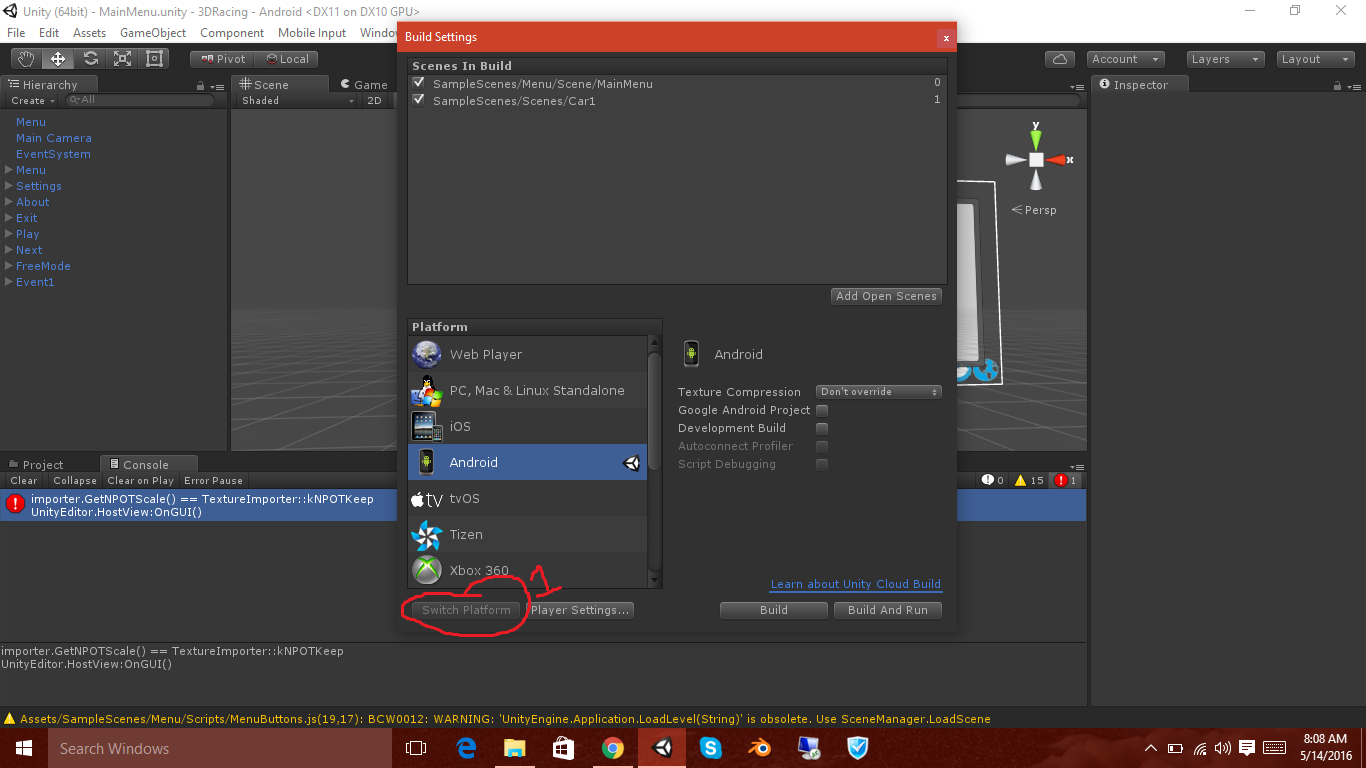Open Google Chrome from the taskbar
This screenshot has width=1366, height=768.
pos(613,748)
